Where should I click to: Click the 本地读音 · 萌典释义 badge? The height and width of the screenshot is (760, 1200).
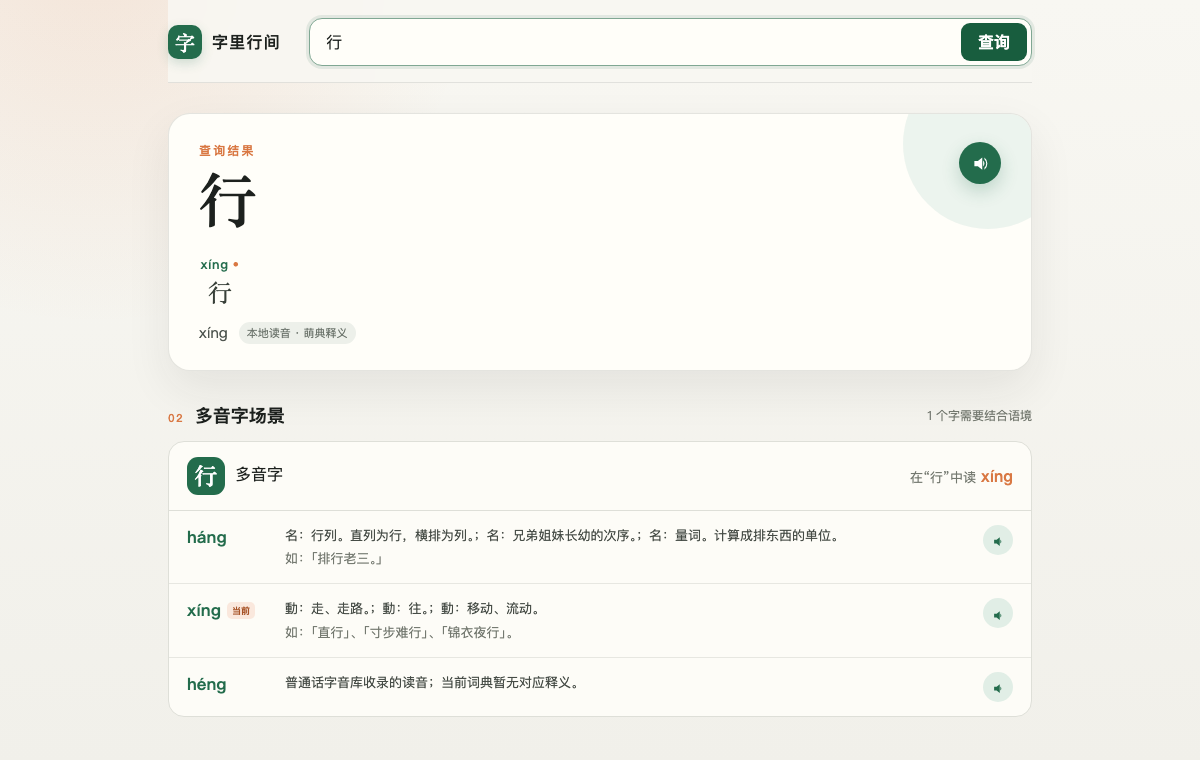coord(297,333)
